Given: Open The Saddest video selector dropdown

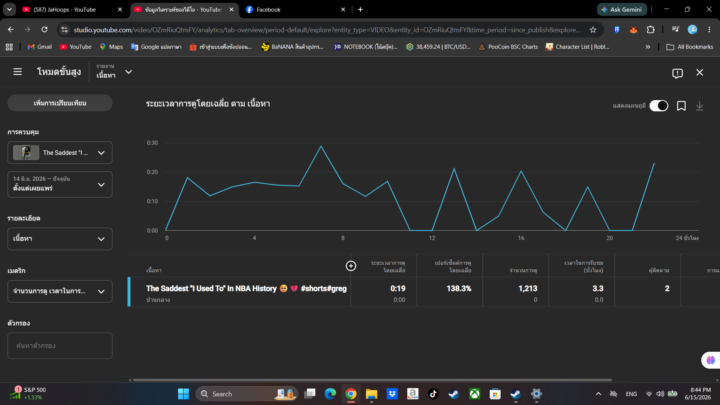Looking at the screenshot, I should coord(60,153).
